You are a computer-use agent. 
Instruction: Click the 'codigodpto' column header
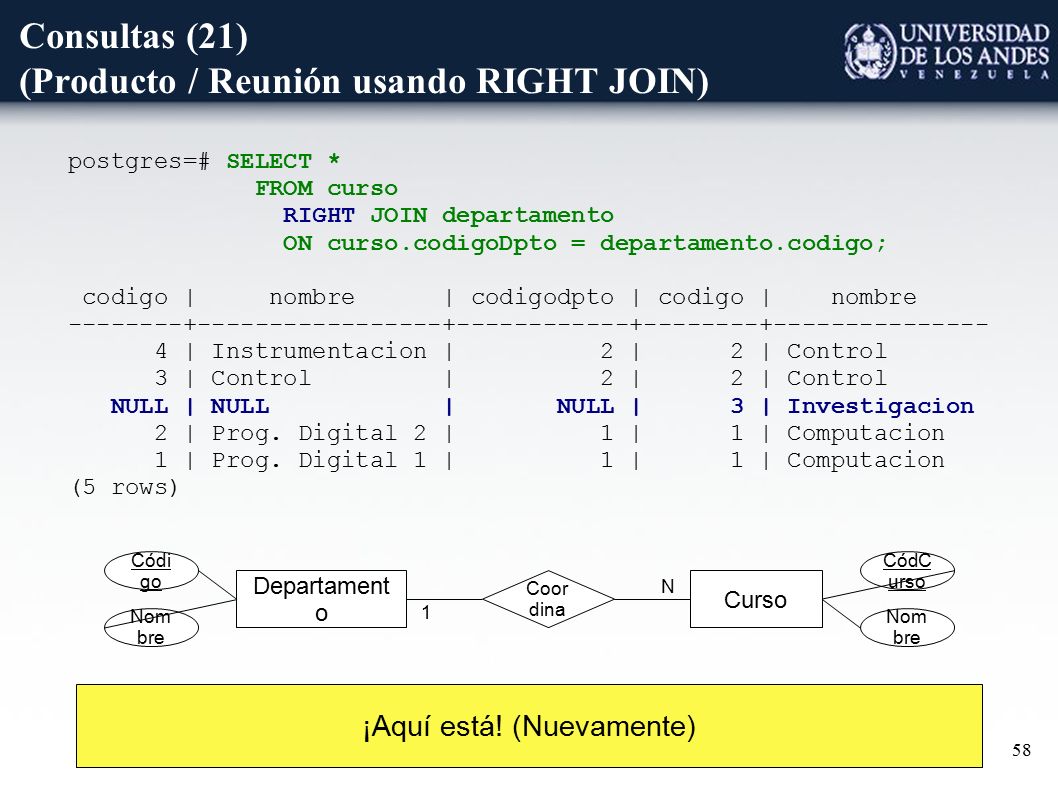(542, 297)
